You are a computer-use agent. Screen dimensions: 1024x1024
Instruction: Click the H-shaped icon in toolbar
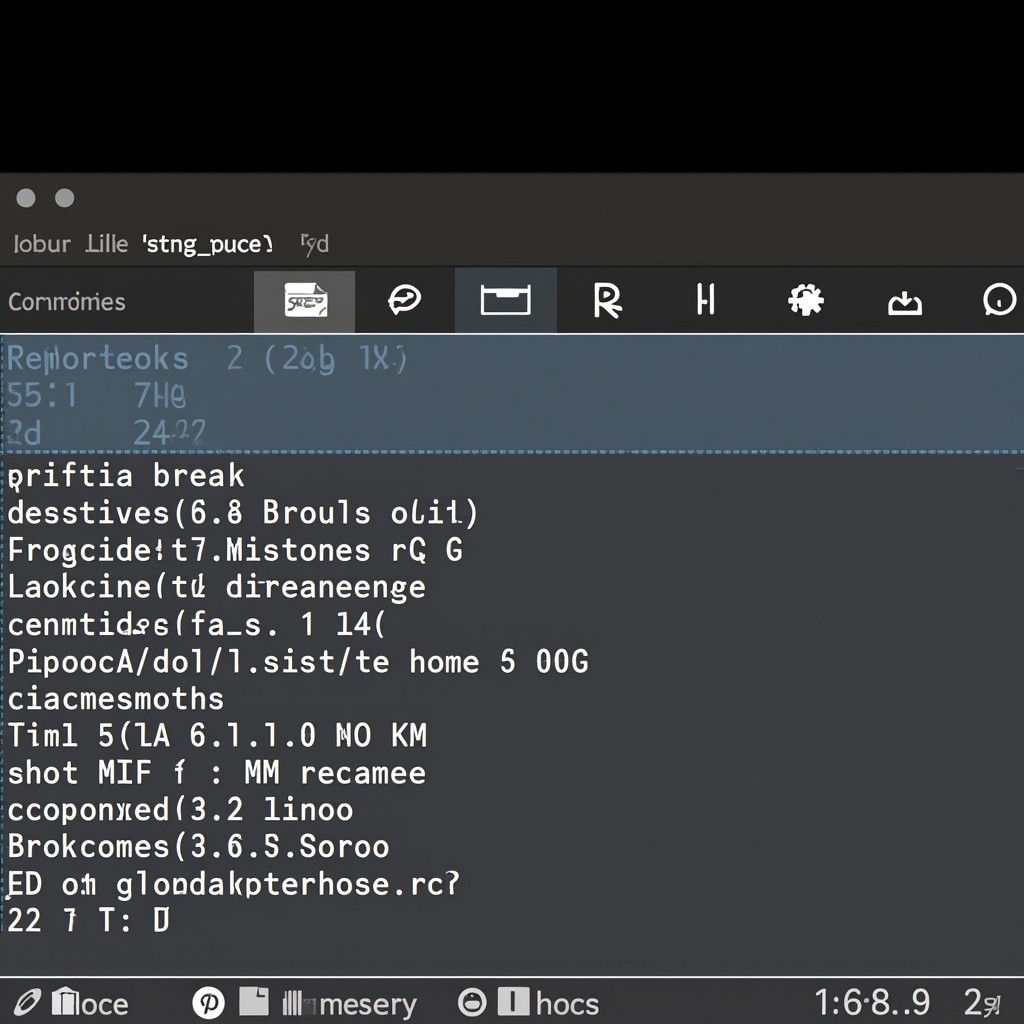pyautogui.click(x=706, y=300)
